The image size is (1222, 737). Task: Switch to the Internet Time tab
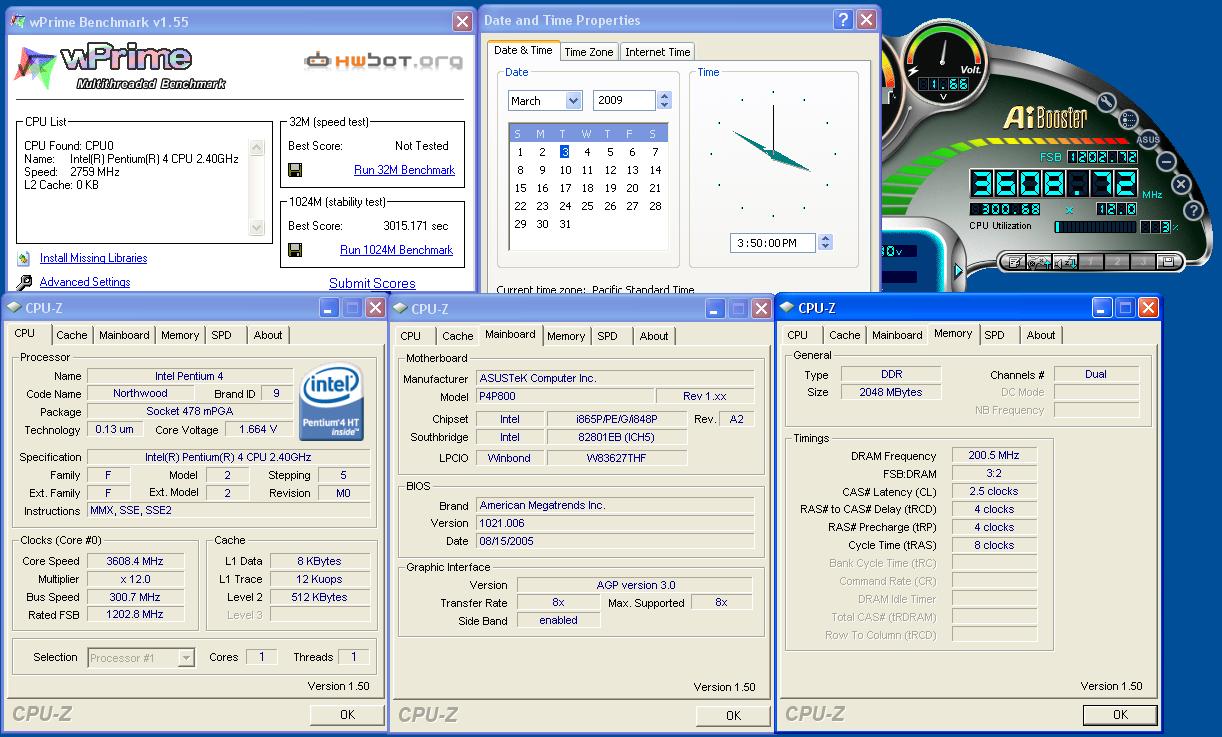tap(657, 52)
